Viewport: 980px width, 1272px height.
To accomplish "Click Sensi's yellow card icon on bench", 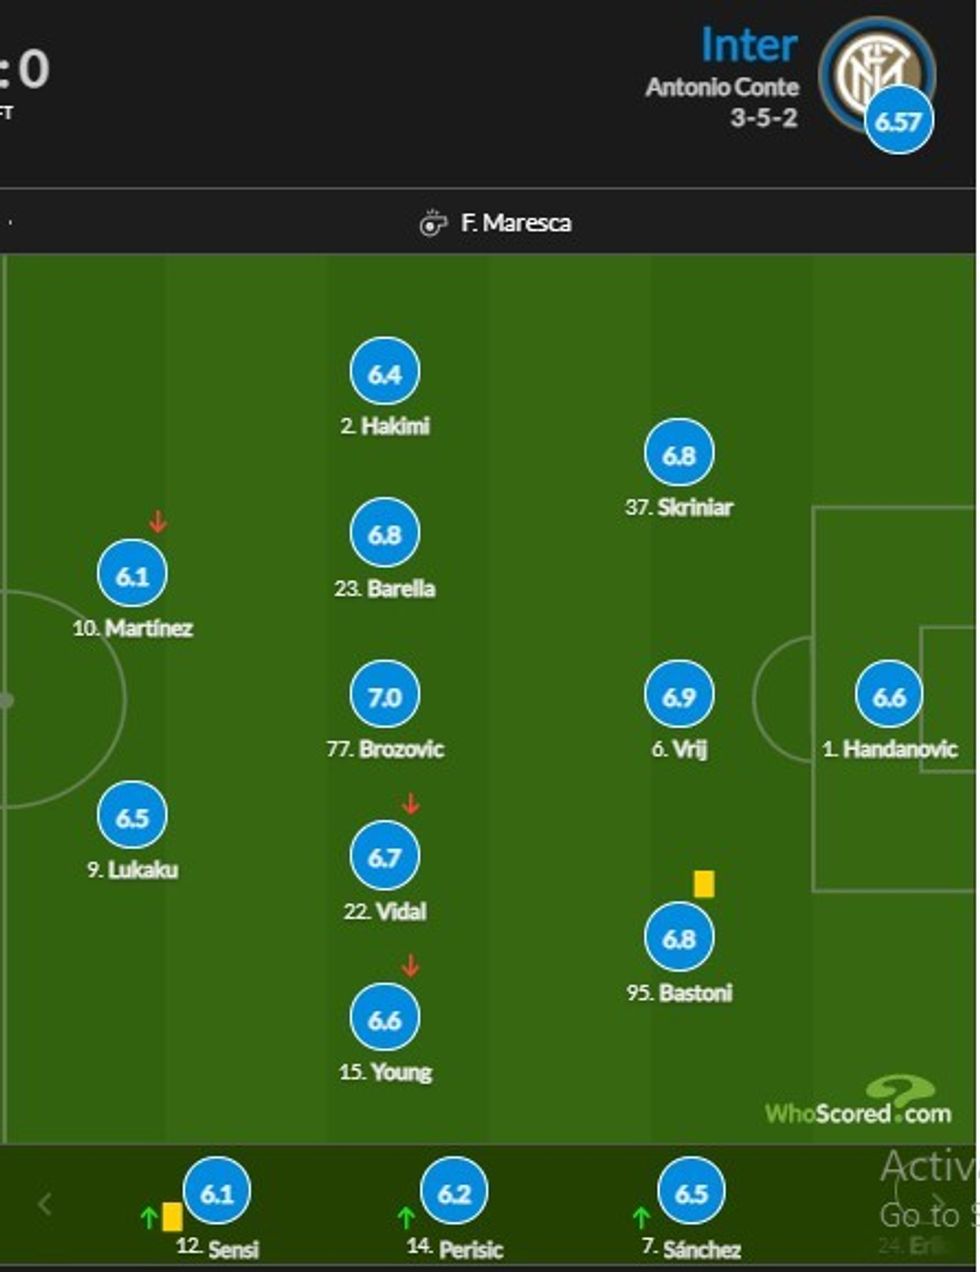I will pos(172,1217).
